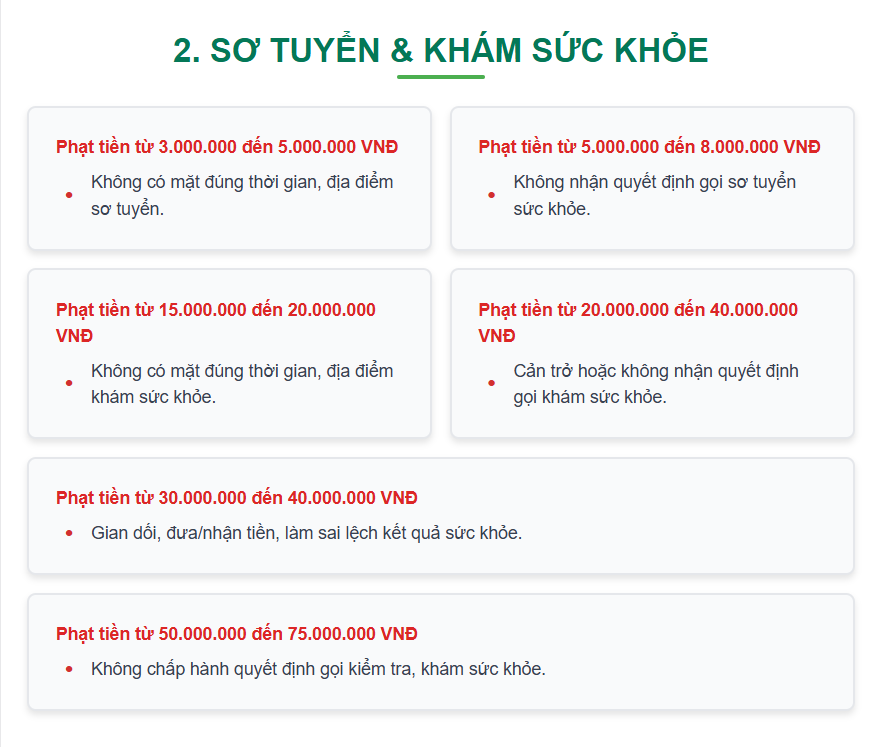
Task: Click the red bullet beside "Cản trở" text
Action: pyautogui.click(x=491, y=384)
